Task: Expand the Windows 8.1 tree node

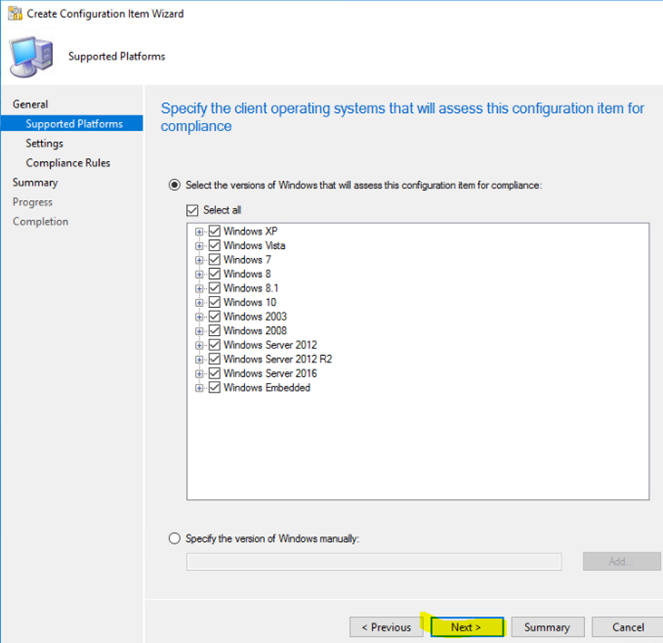Action: (x=199, y=289)
